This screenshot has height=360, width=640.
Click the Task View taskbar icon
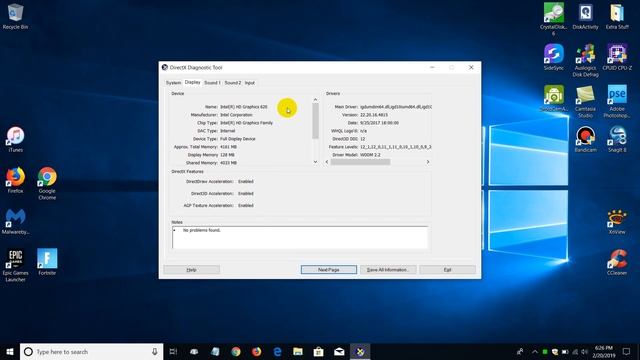coord(173,351)
